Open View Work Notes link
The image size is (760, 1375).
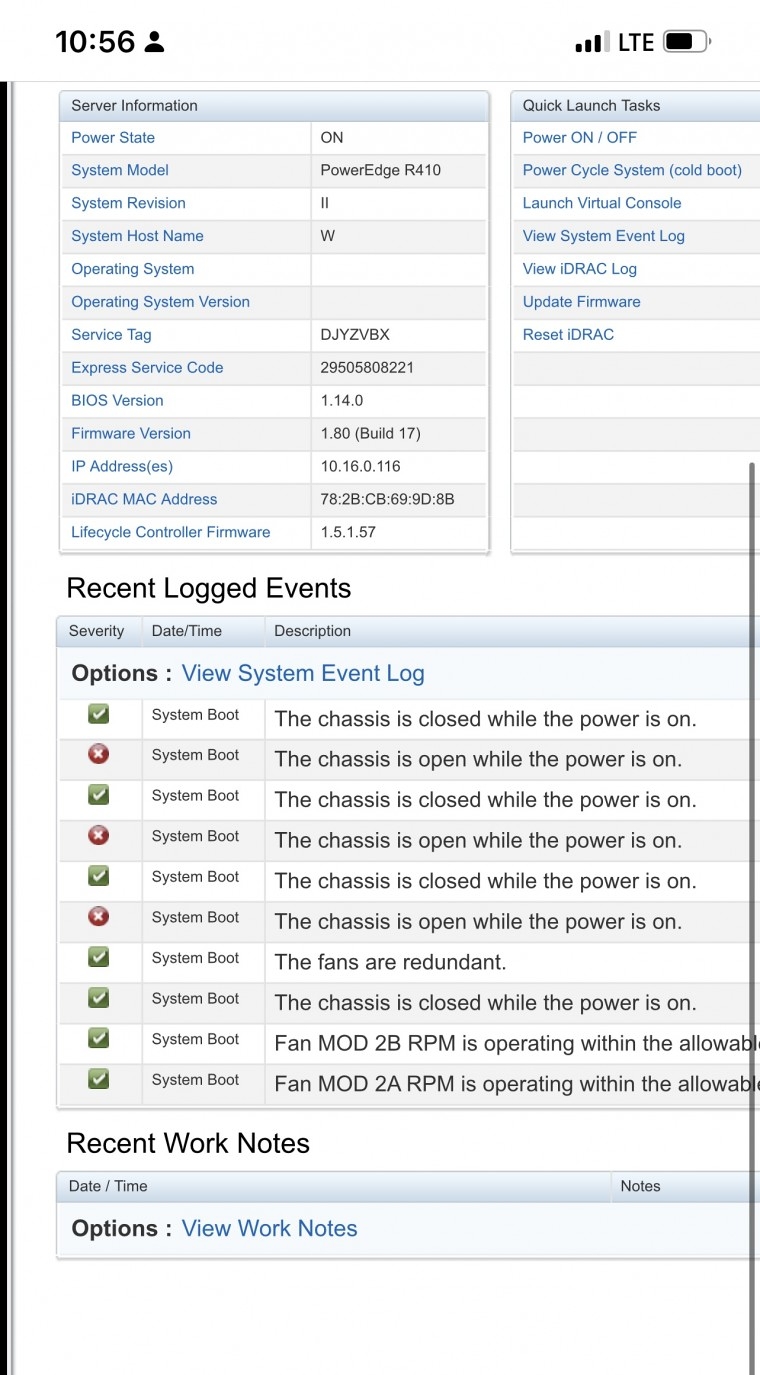pos(270,1229)
